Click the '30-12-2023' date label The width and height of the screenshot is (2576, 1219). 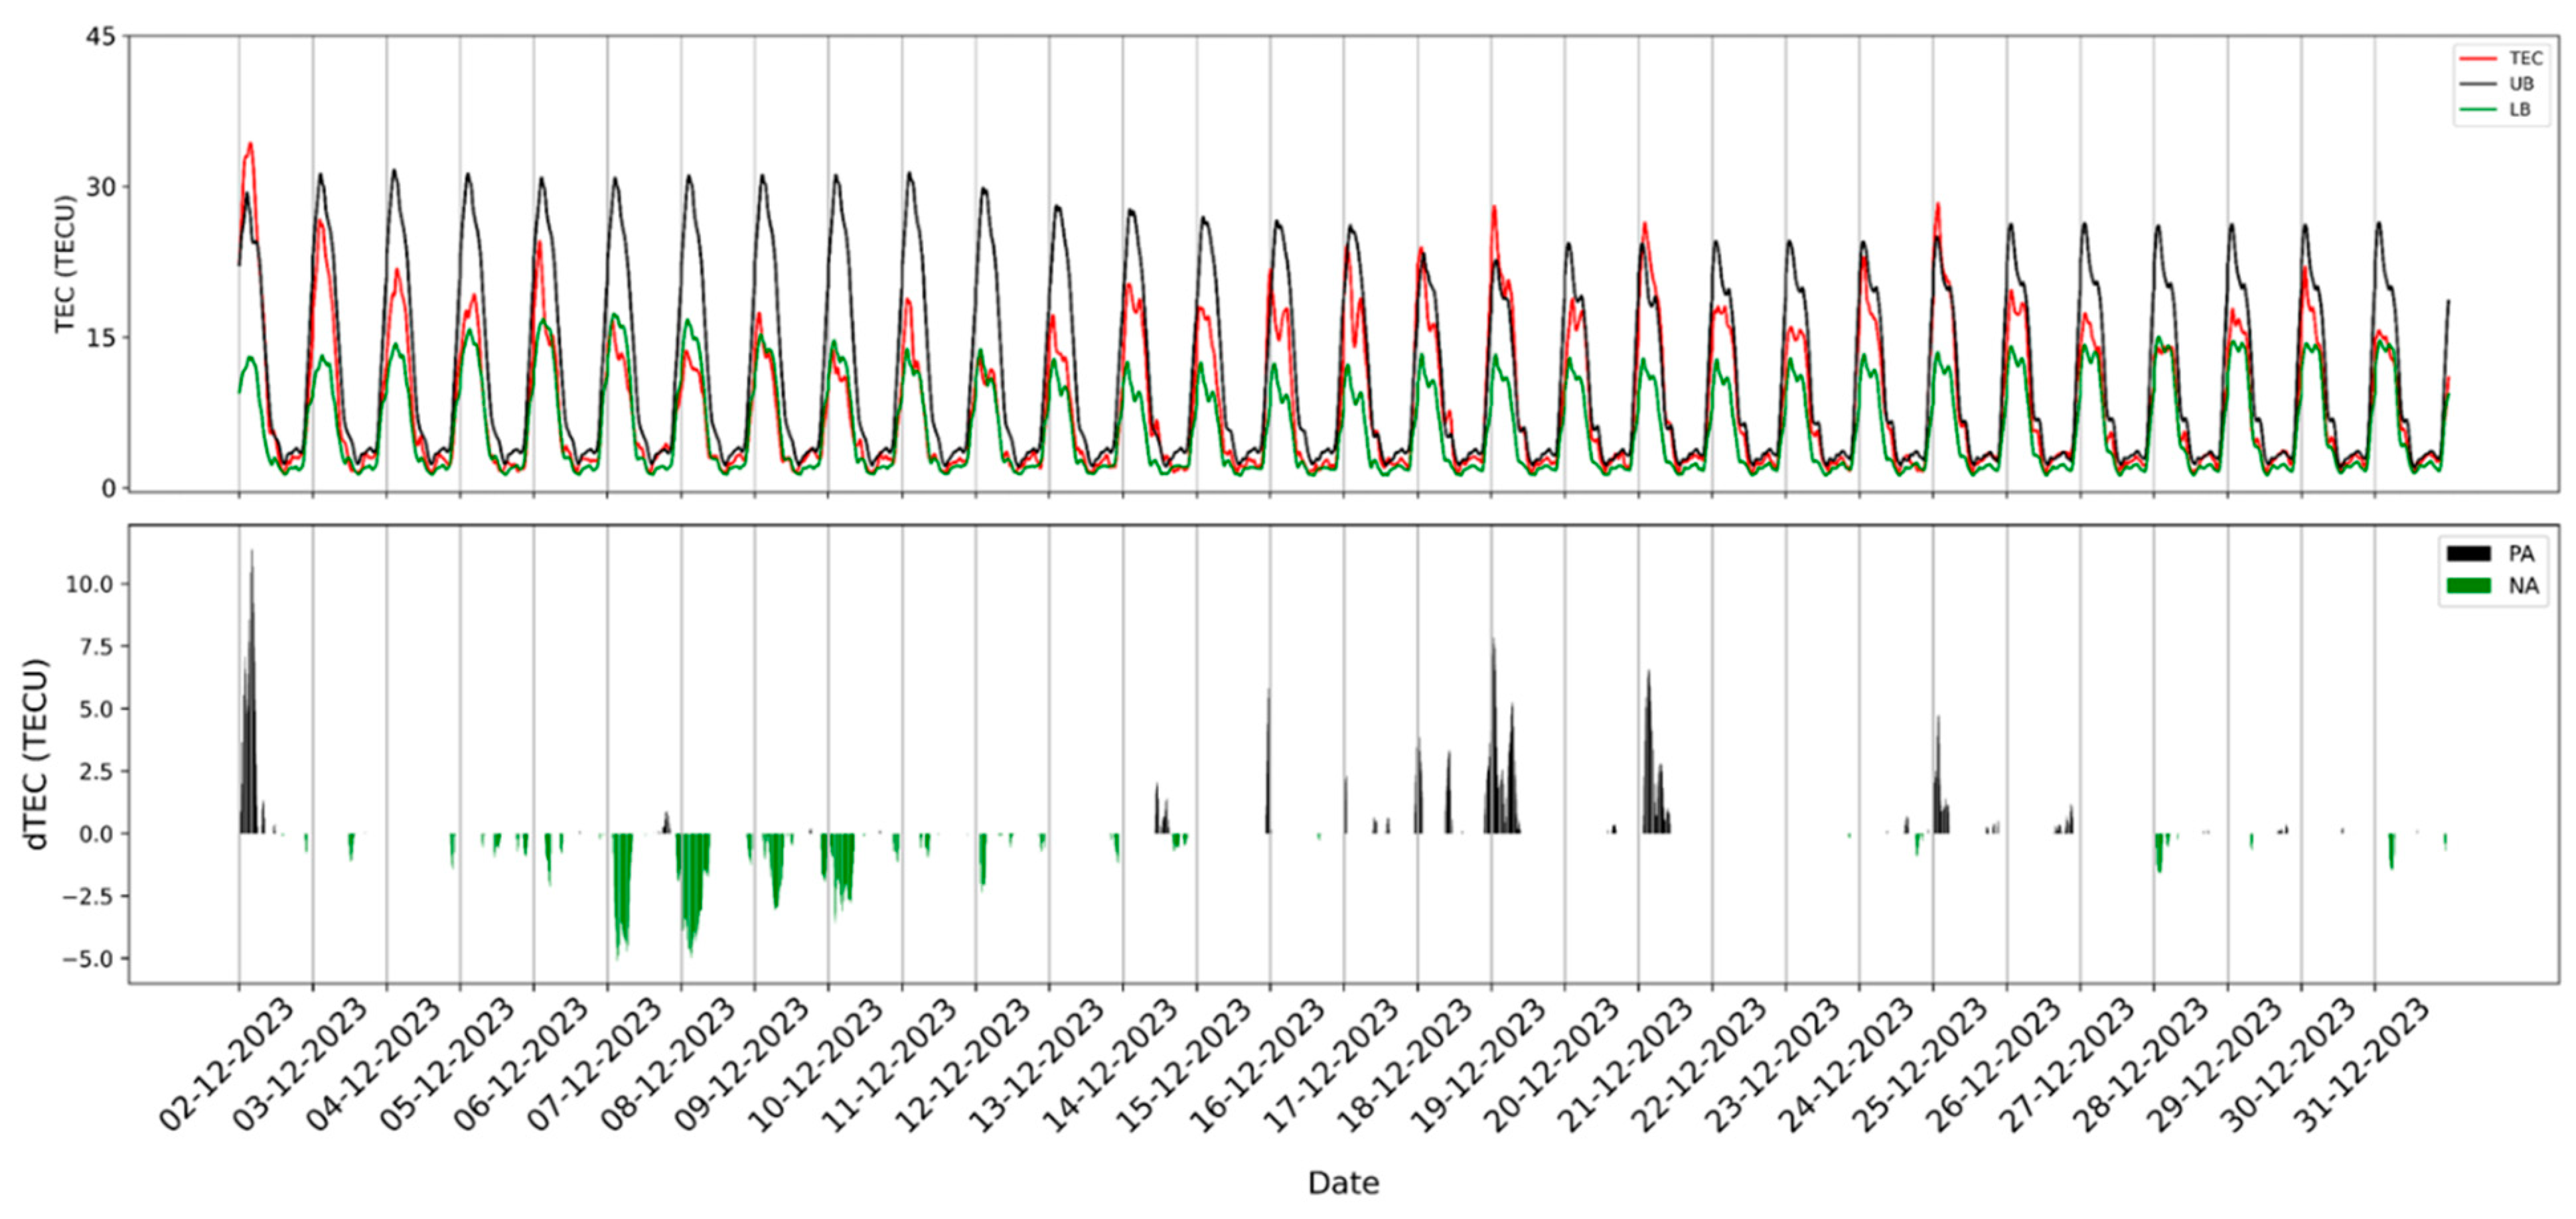click(2290, 1067)
